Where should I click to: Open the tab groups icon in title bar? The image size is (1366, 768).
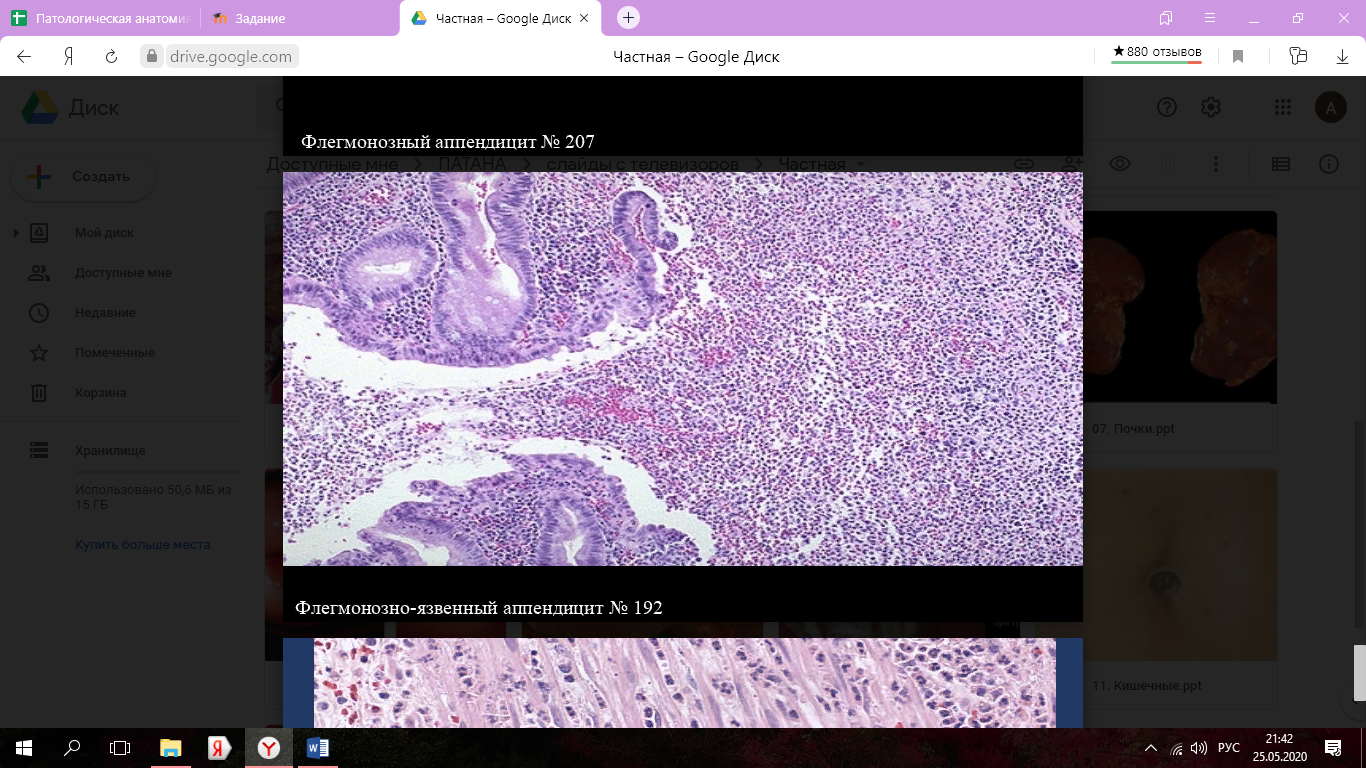pyautogui.click(x=1166, y=18)
